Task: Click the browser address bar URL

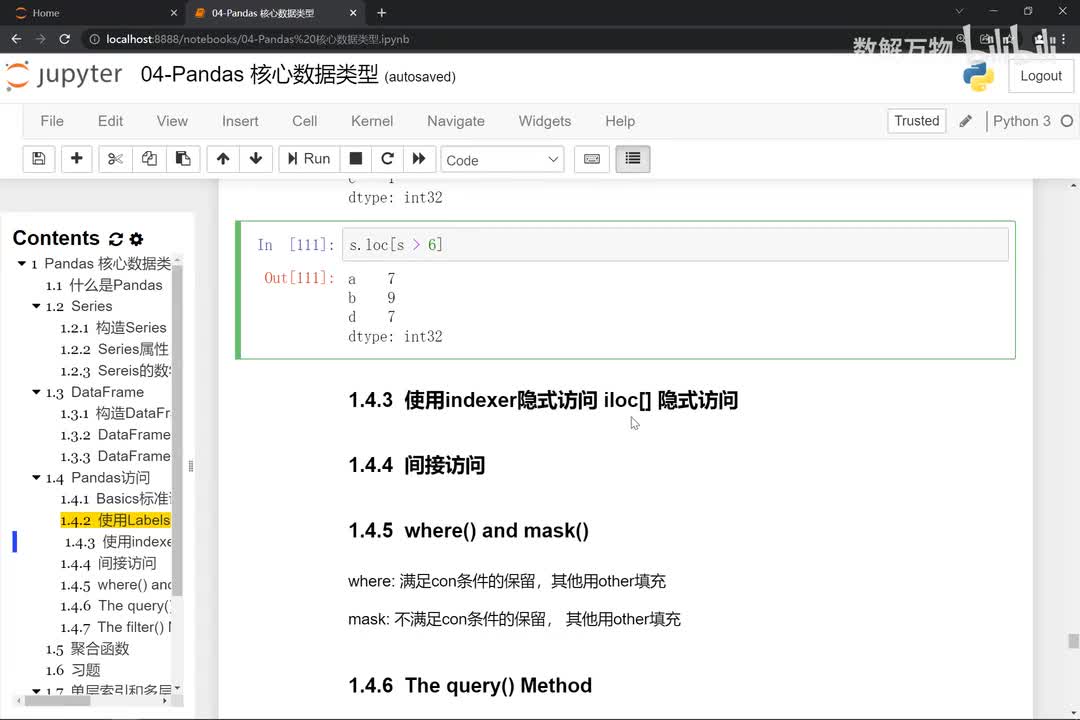Action: pyautogui.click(x=258, y=39)
